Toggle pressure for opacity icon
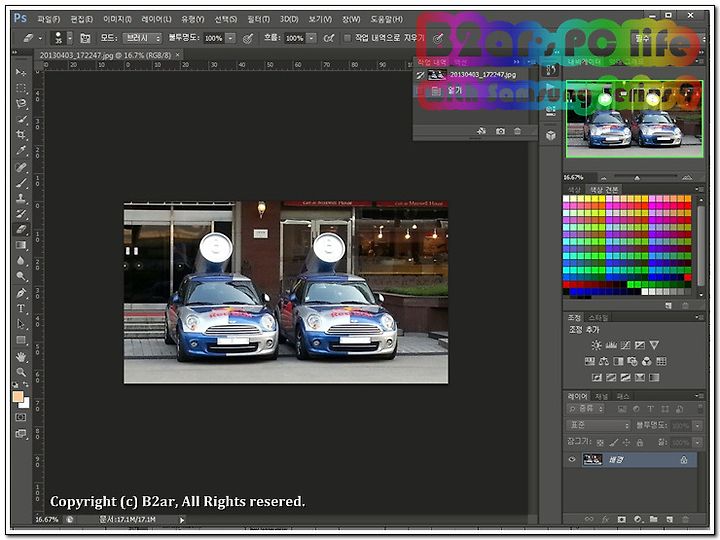Screen dimensions: 720x540 point(248,38)
